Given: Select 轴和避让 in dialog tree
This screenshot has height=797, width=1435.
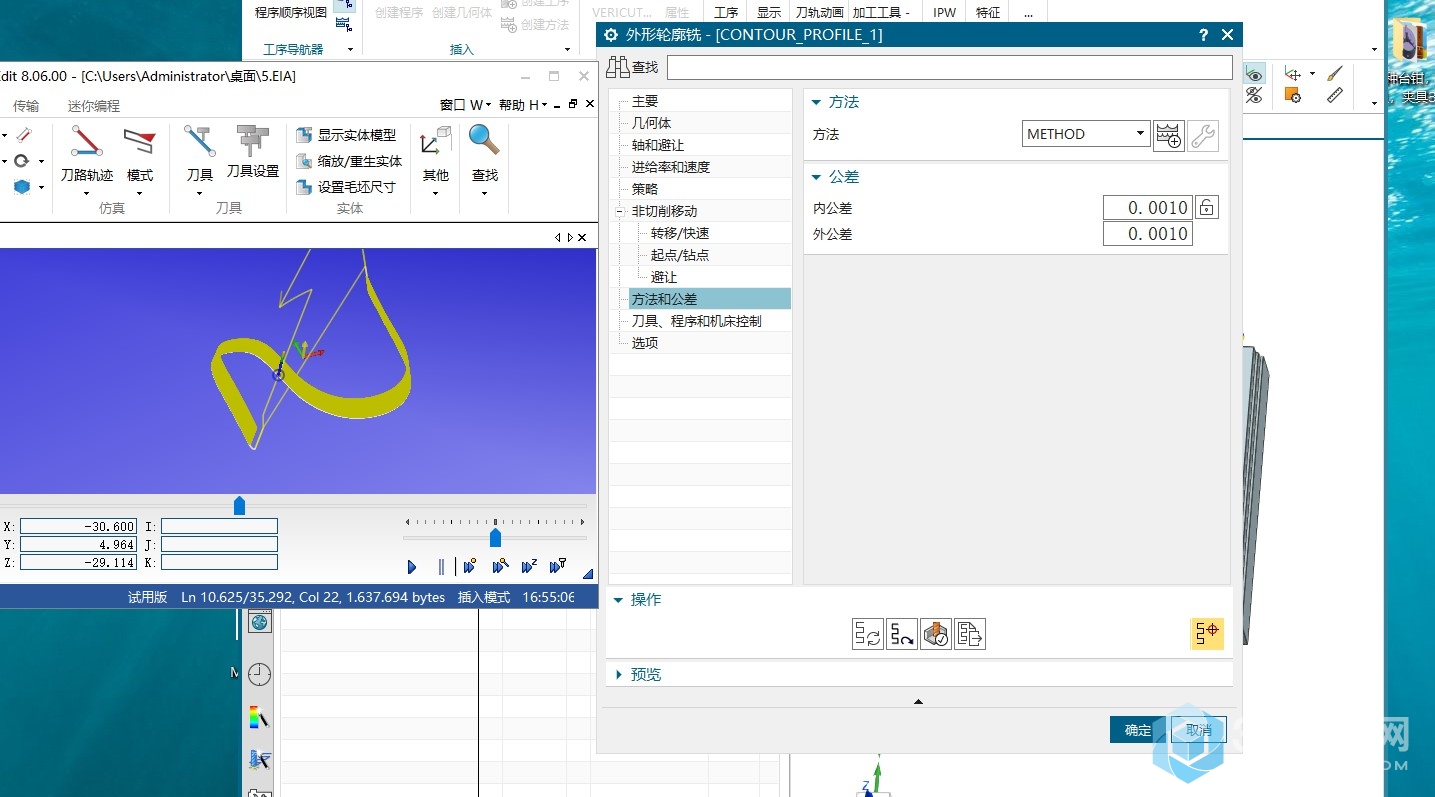Looking at the screenshot, I should 658,145.
